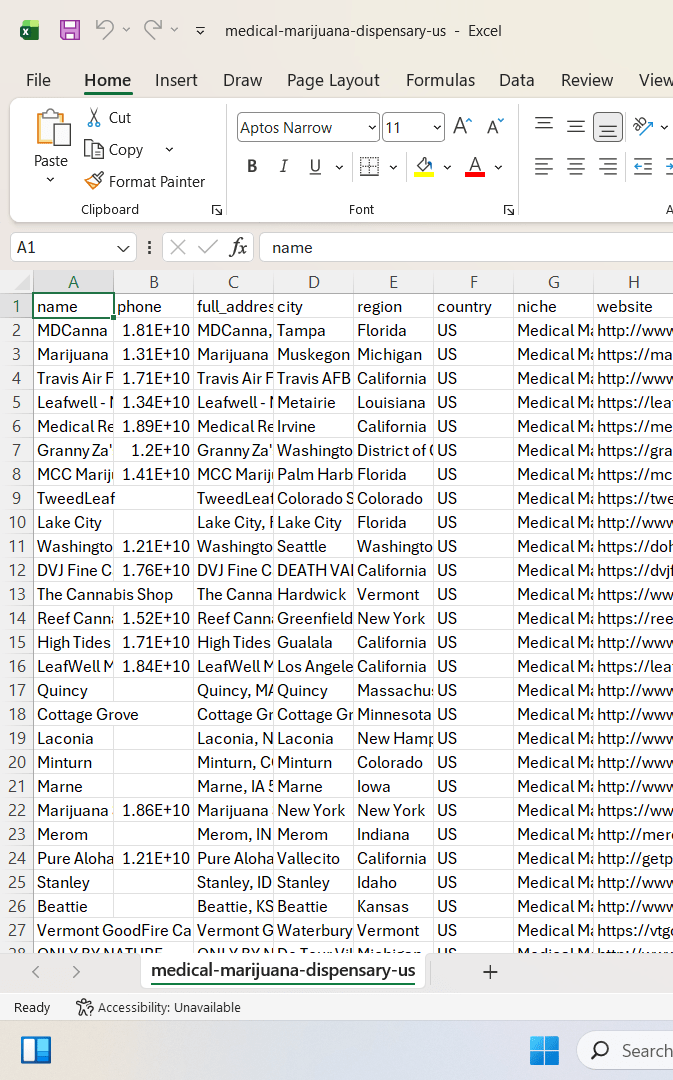Click the cell containing Muskegon

pos(313,355)
